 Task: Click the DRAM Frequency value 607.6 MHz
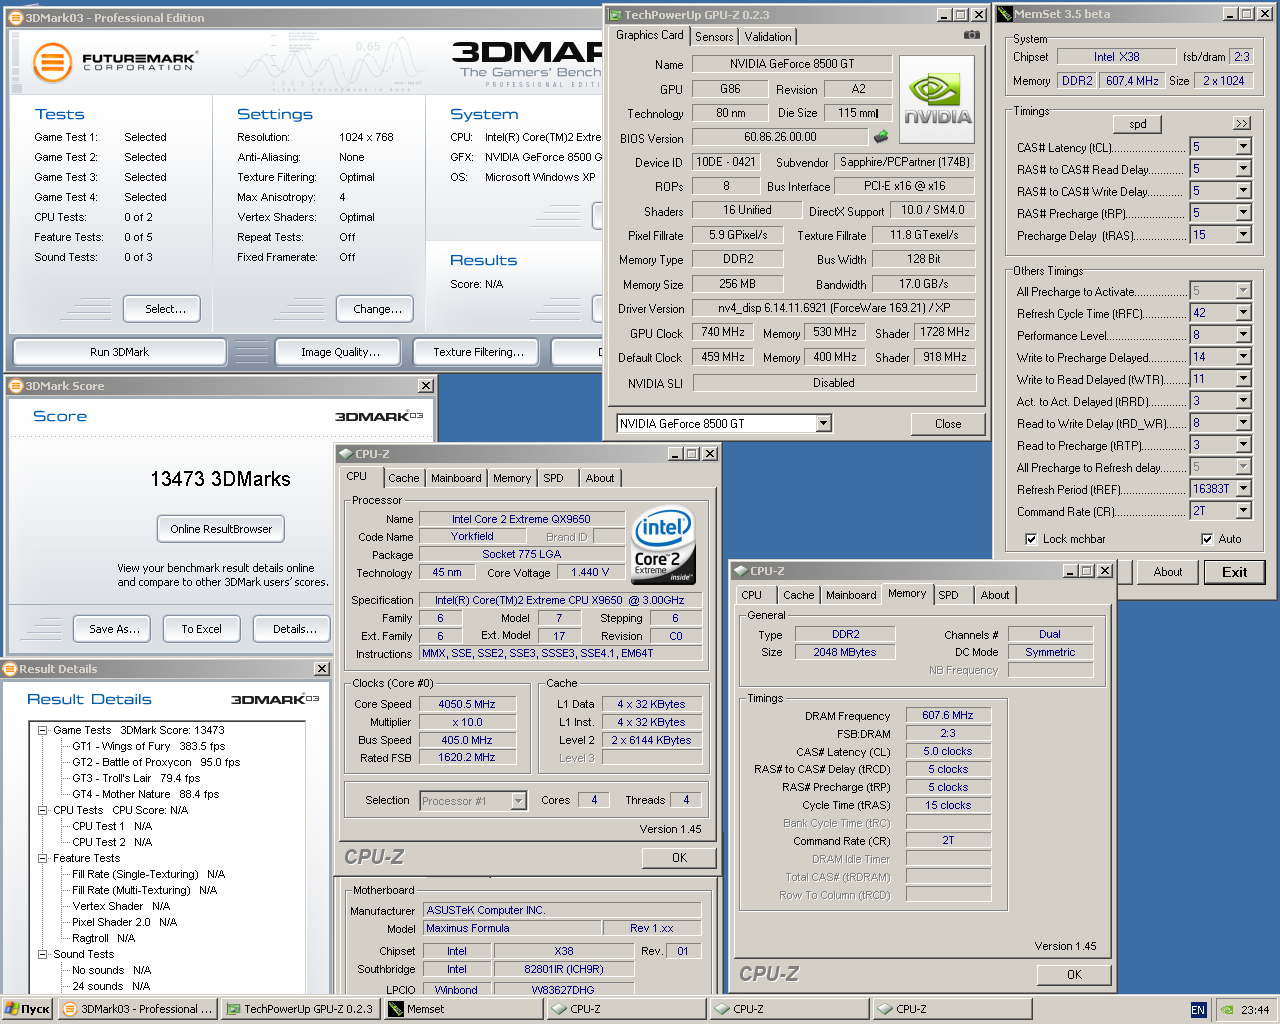coord(947,715)
